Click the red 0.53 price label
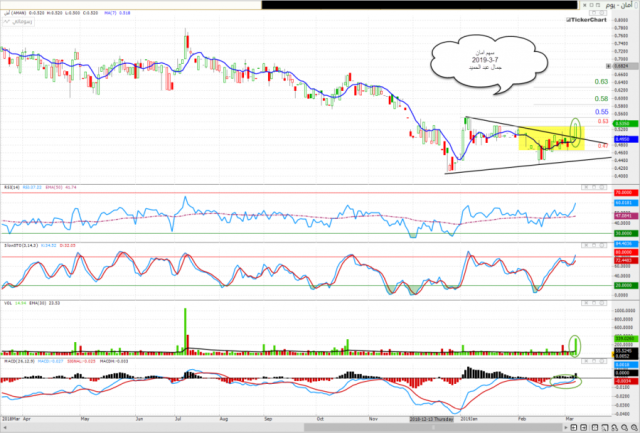This screenshot has width=640, height=433. (603, 121)
